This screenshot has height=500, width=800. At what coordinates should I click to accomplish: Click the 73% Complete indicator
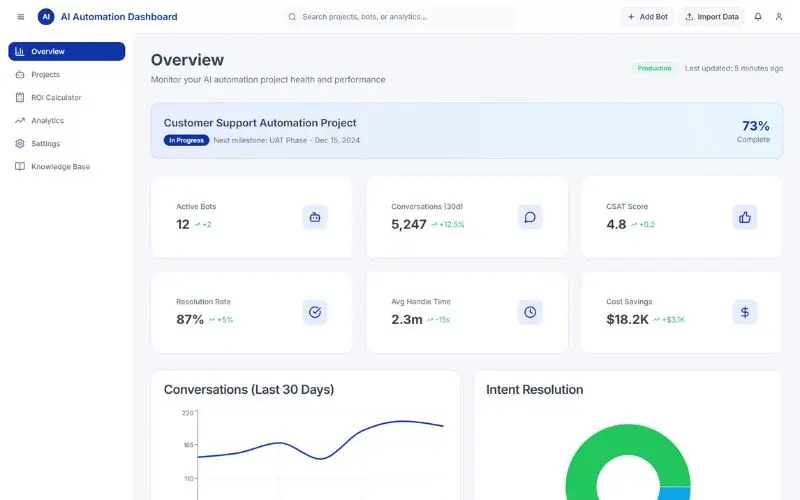(754, 131)
